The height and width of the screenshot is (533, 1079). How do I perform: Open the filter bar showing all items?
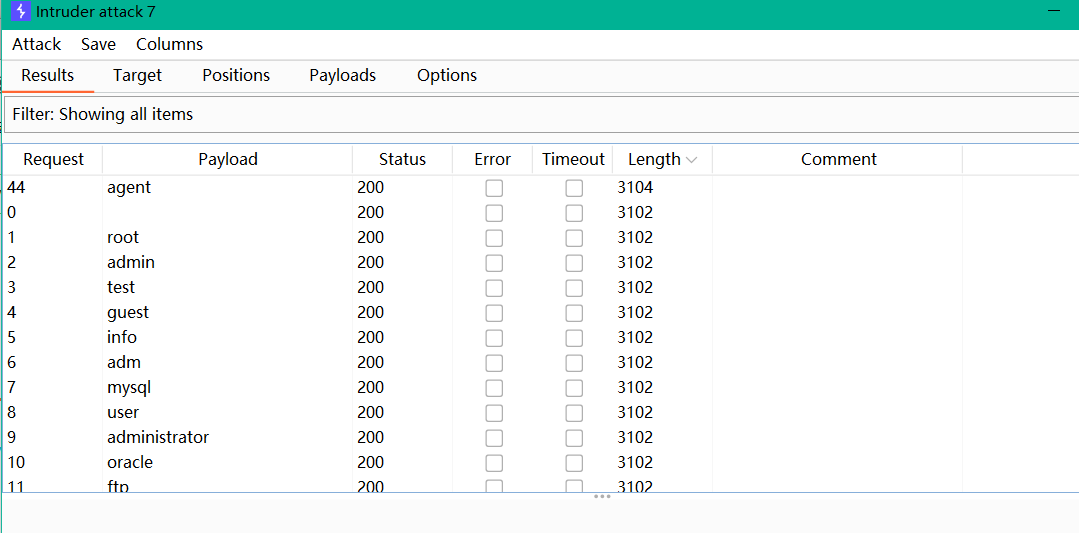coord(540,115)
